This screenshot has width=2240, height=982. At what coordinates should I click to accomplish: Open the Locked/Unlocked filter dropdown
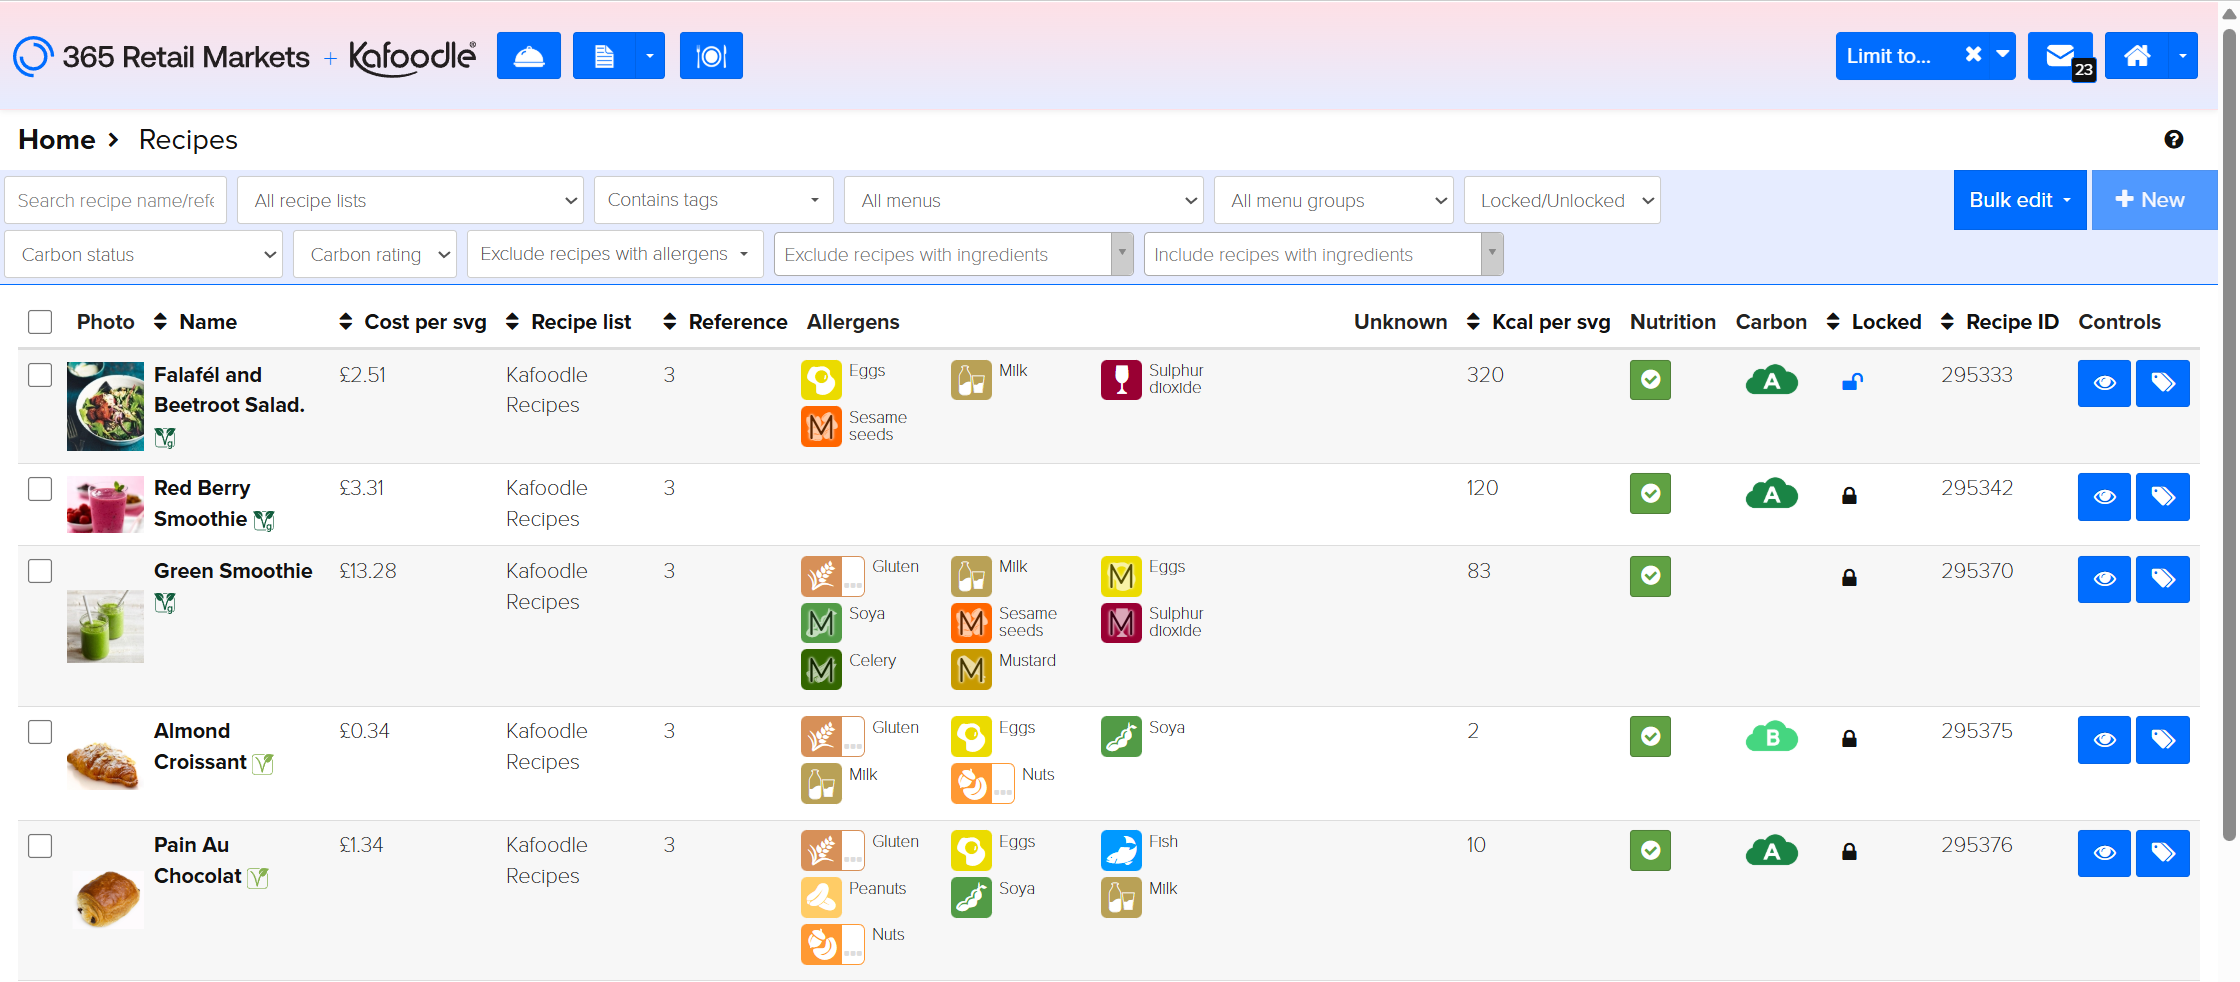click(1561, 201)
